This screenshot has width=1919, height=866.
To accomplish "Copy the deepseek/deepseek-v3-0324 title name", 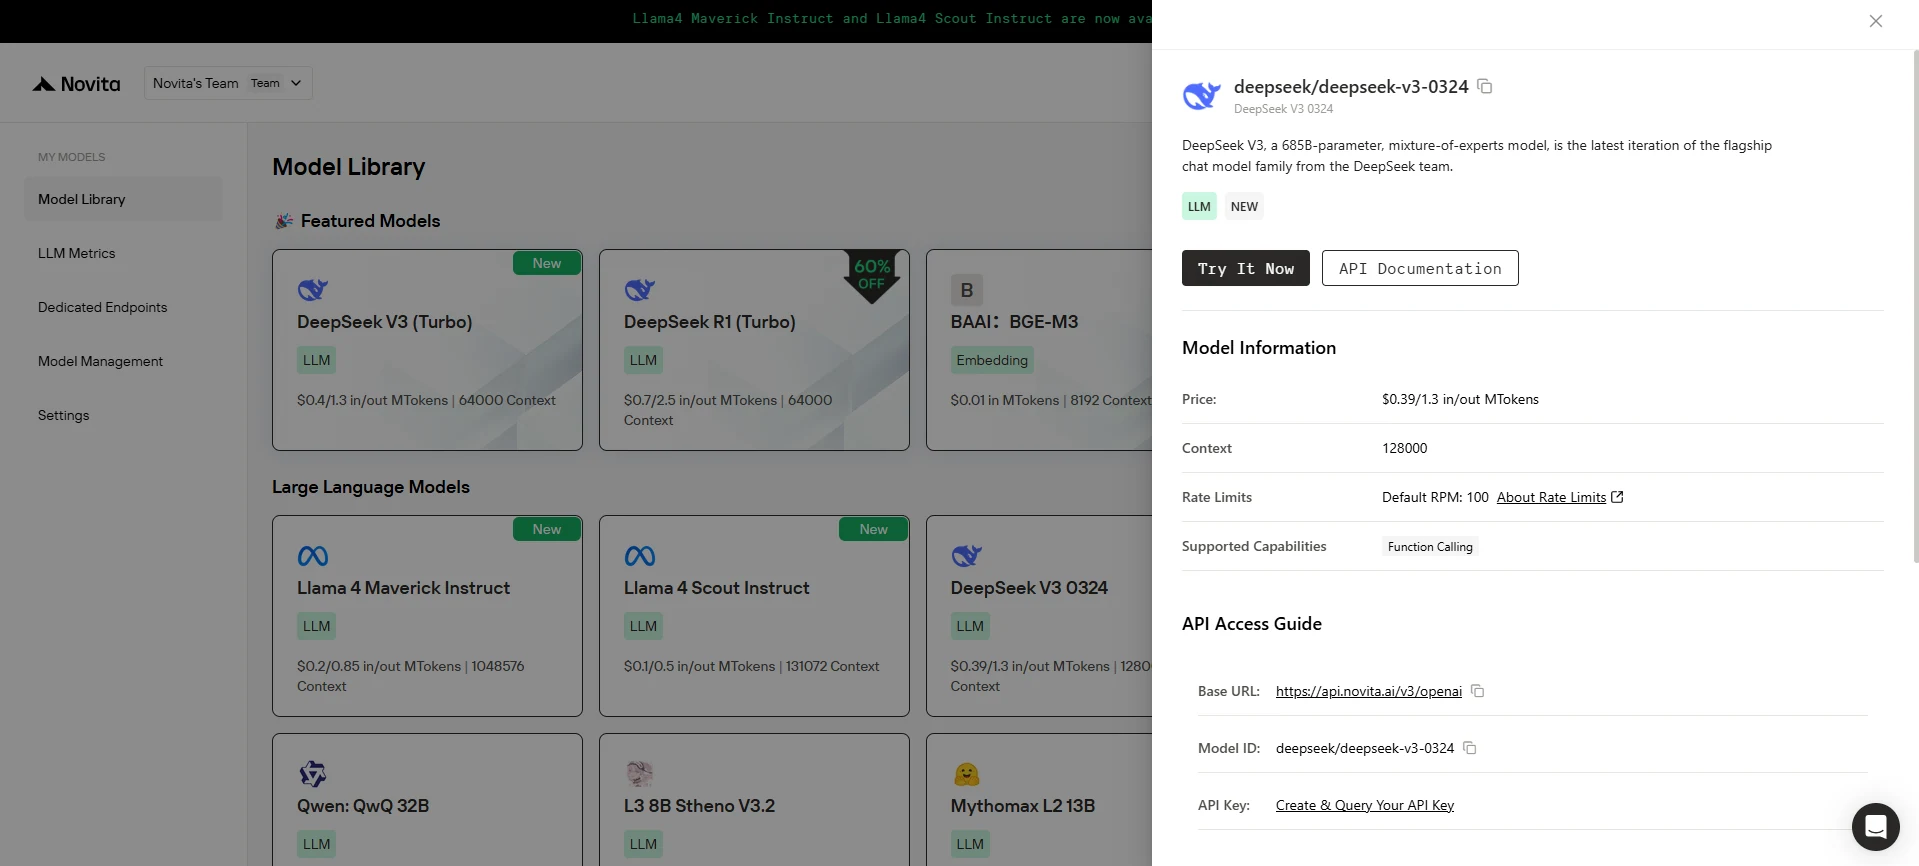I will coord(1485,87).
